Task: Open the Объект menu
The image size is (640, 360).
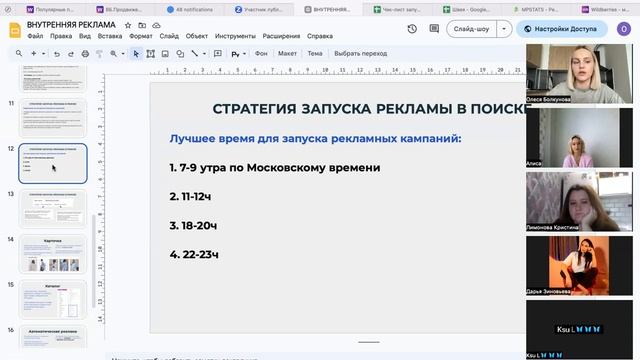Action: pos(197,36)
